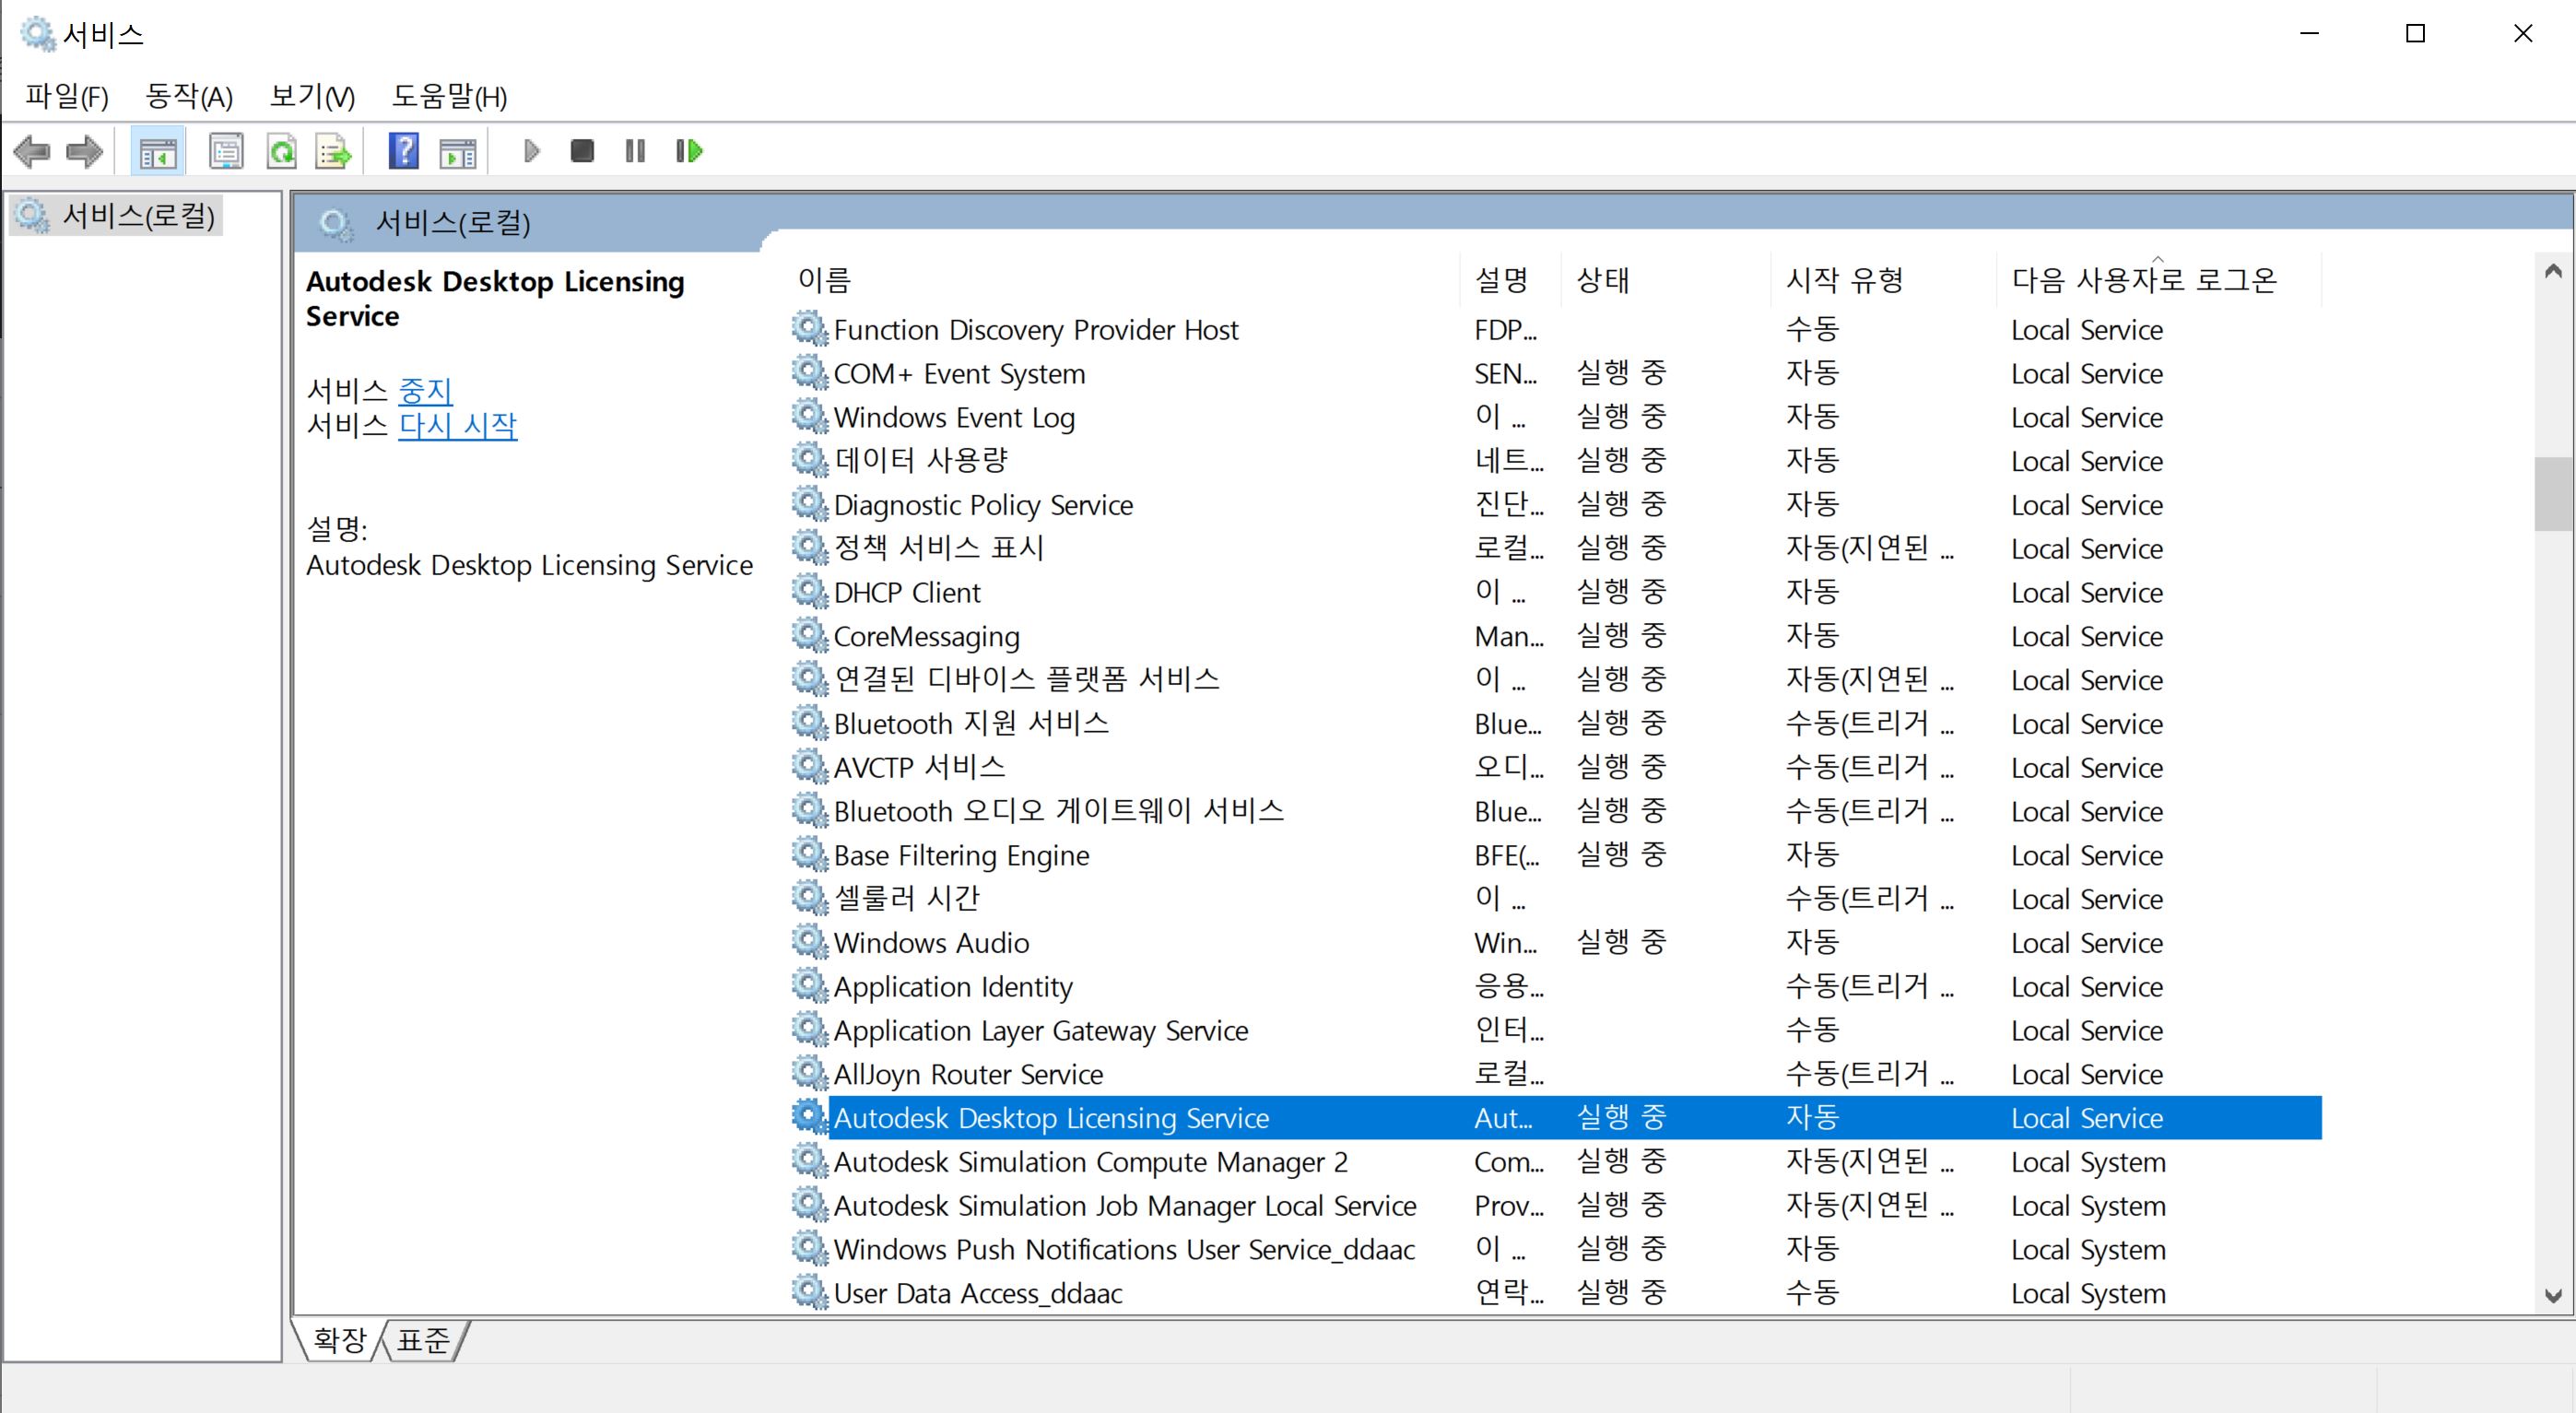This screenshot has height=1413, width=2576.
Task: Click scrollbar down arrow in services list
Action: pyautogui.click(x=2552, y=1296)
